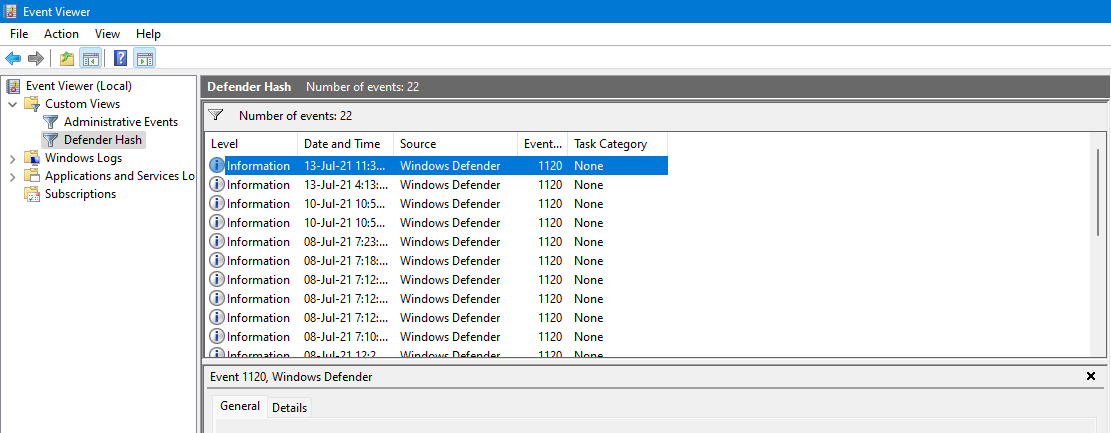Sort events by Date and Time column
Screen dimensions: 1111x433
(x=342, y=144)
